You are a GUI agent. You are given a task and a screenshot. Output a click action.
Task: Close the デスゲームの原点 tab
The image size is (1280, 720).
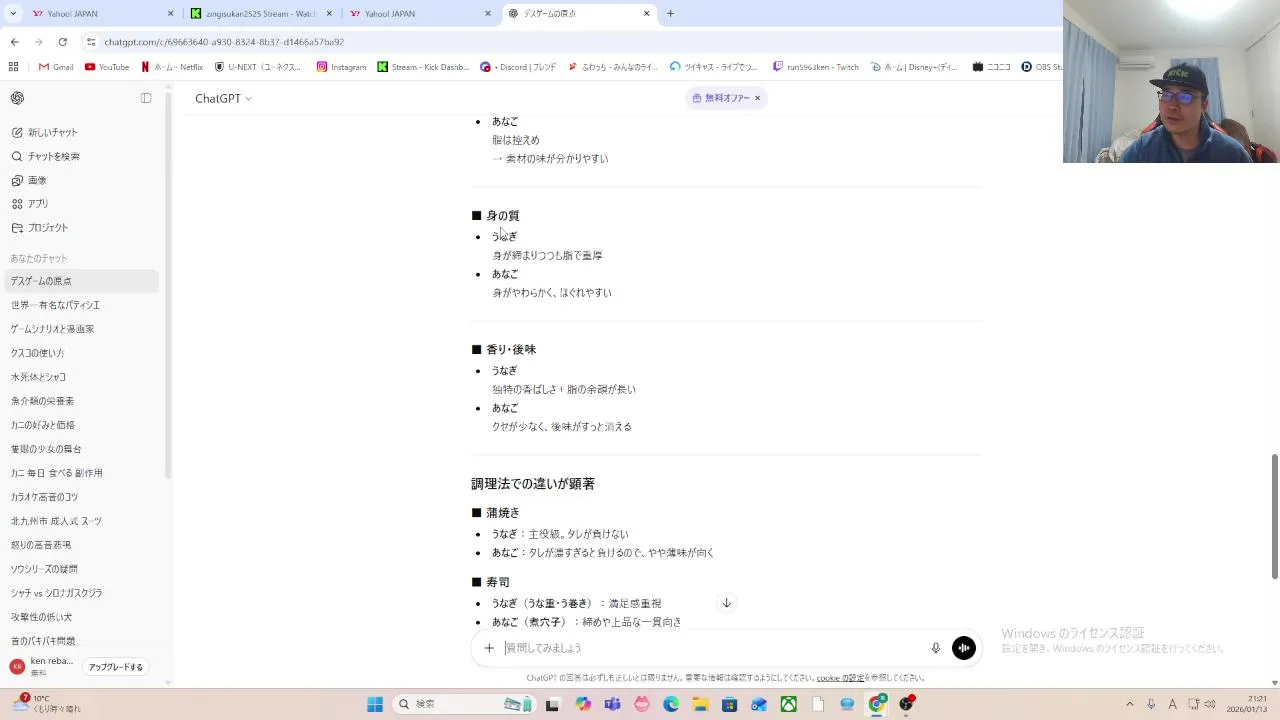647,14
